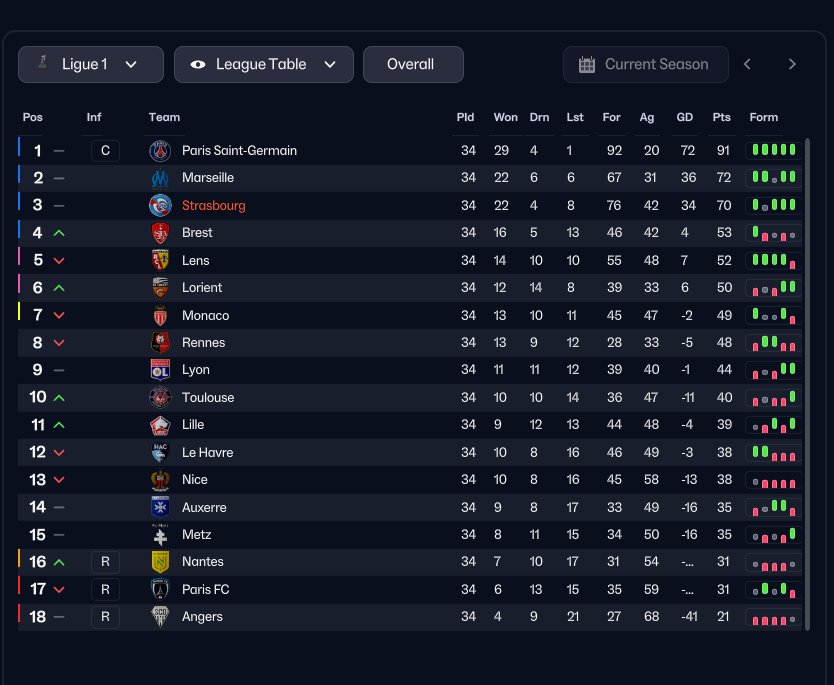Open the Strasbourg team link

(214, 205)
